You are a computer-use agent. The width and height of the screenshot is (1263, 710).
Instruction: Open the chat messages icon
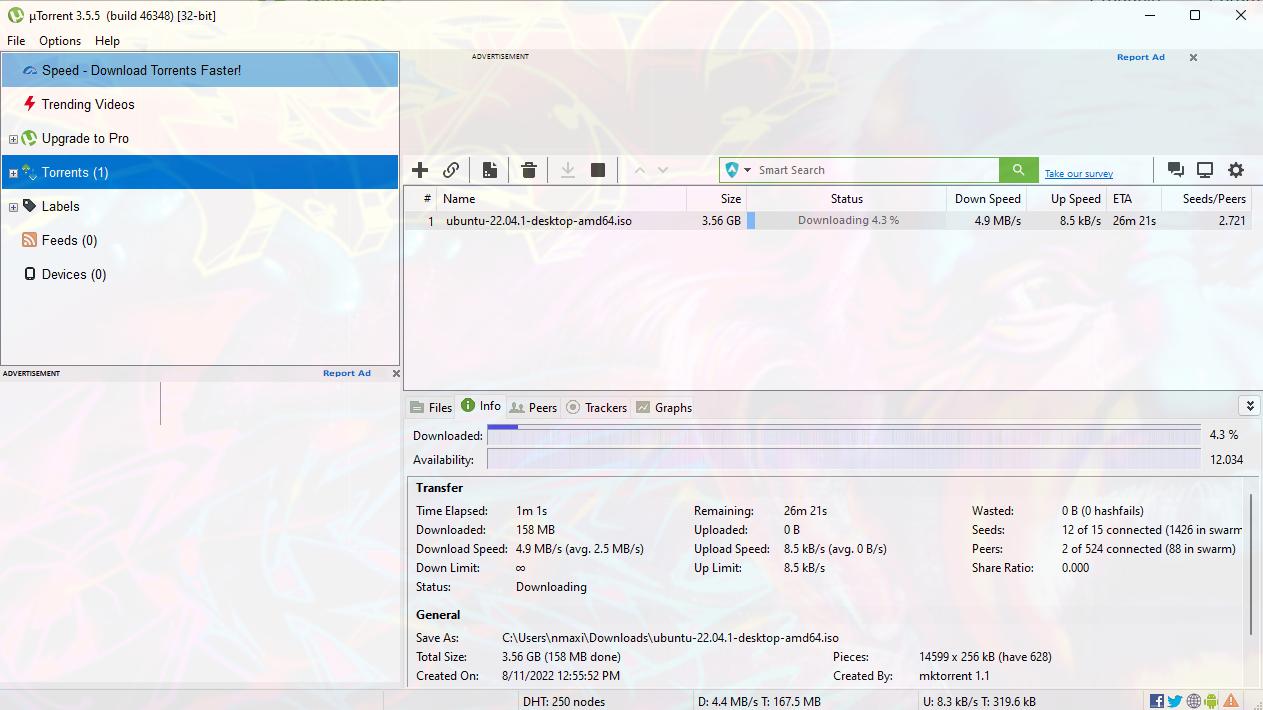pos(1176,169)
